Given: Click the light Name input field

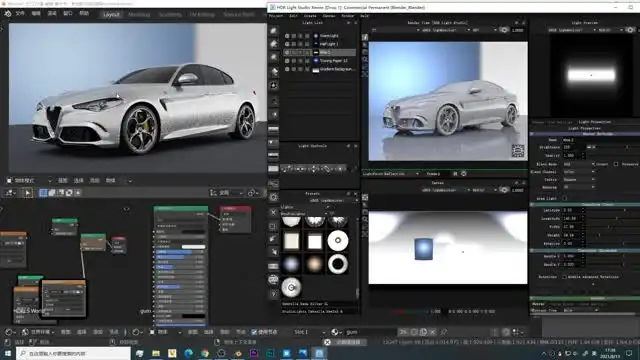Looking at the screenshot, I should [600, 140].
